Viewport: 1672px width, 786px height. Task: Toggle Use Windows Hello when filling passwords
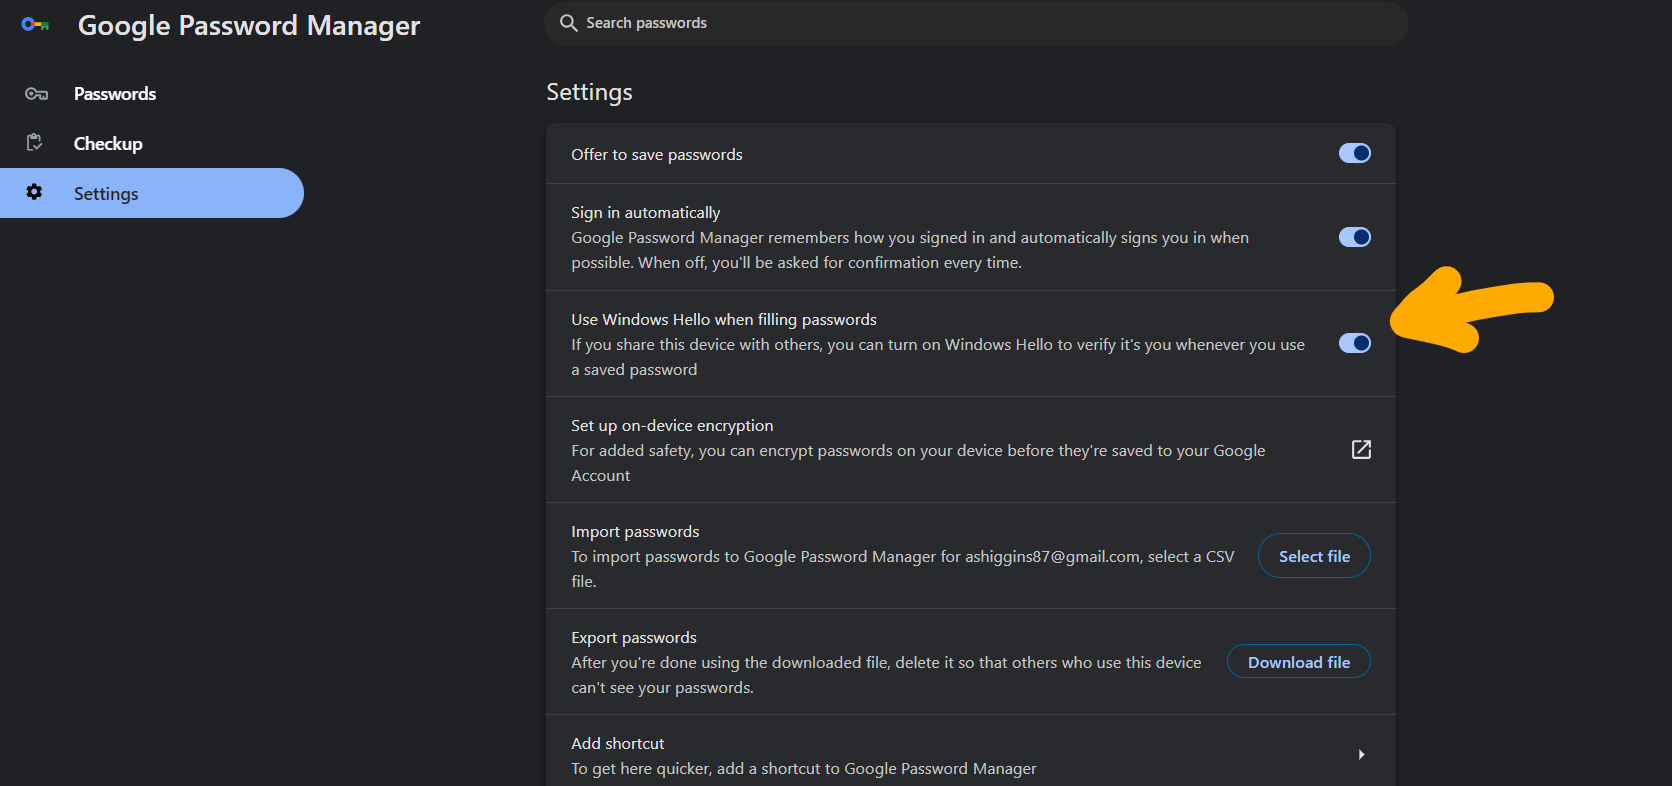point(1354,343)
